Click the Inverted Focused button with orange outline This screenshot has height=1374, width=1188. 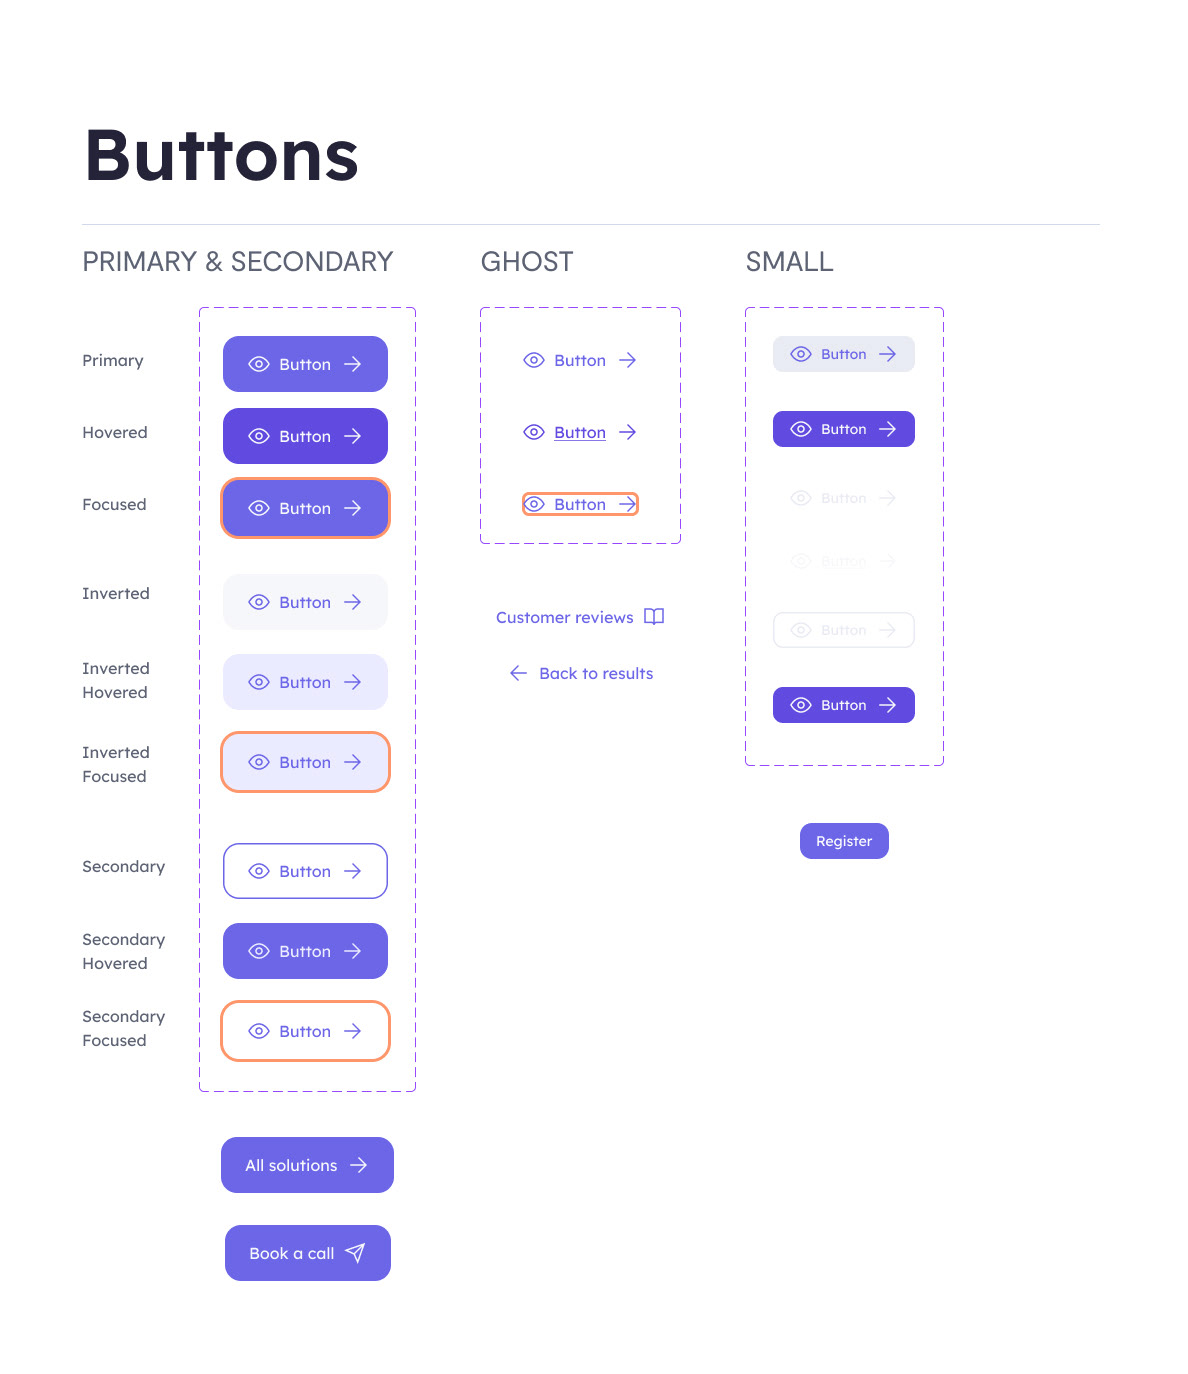[305, 762]
